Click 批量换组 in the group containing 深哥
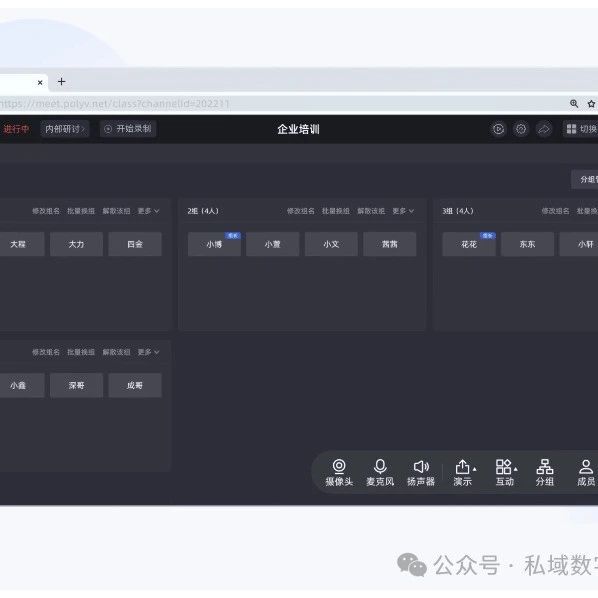The height and width of the screenshot is (598, 598). [x=81, y=352]
